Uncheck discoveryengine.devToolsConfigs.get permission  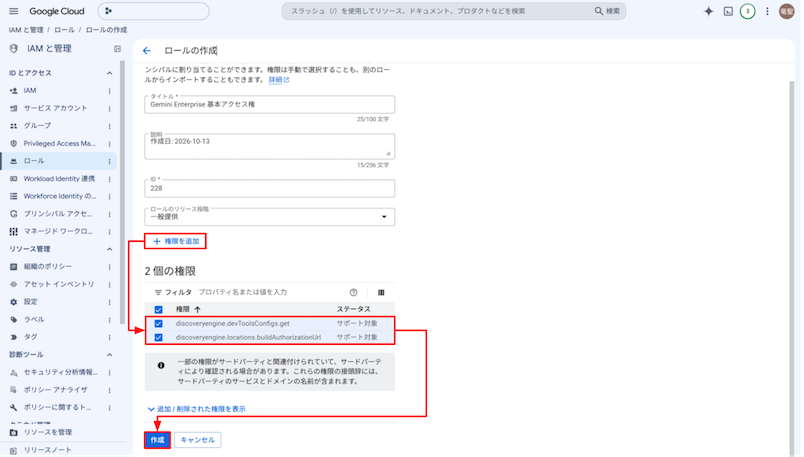coord(158,324)
